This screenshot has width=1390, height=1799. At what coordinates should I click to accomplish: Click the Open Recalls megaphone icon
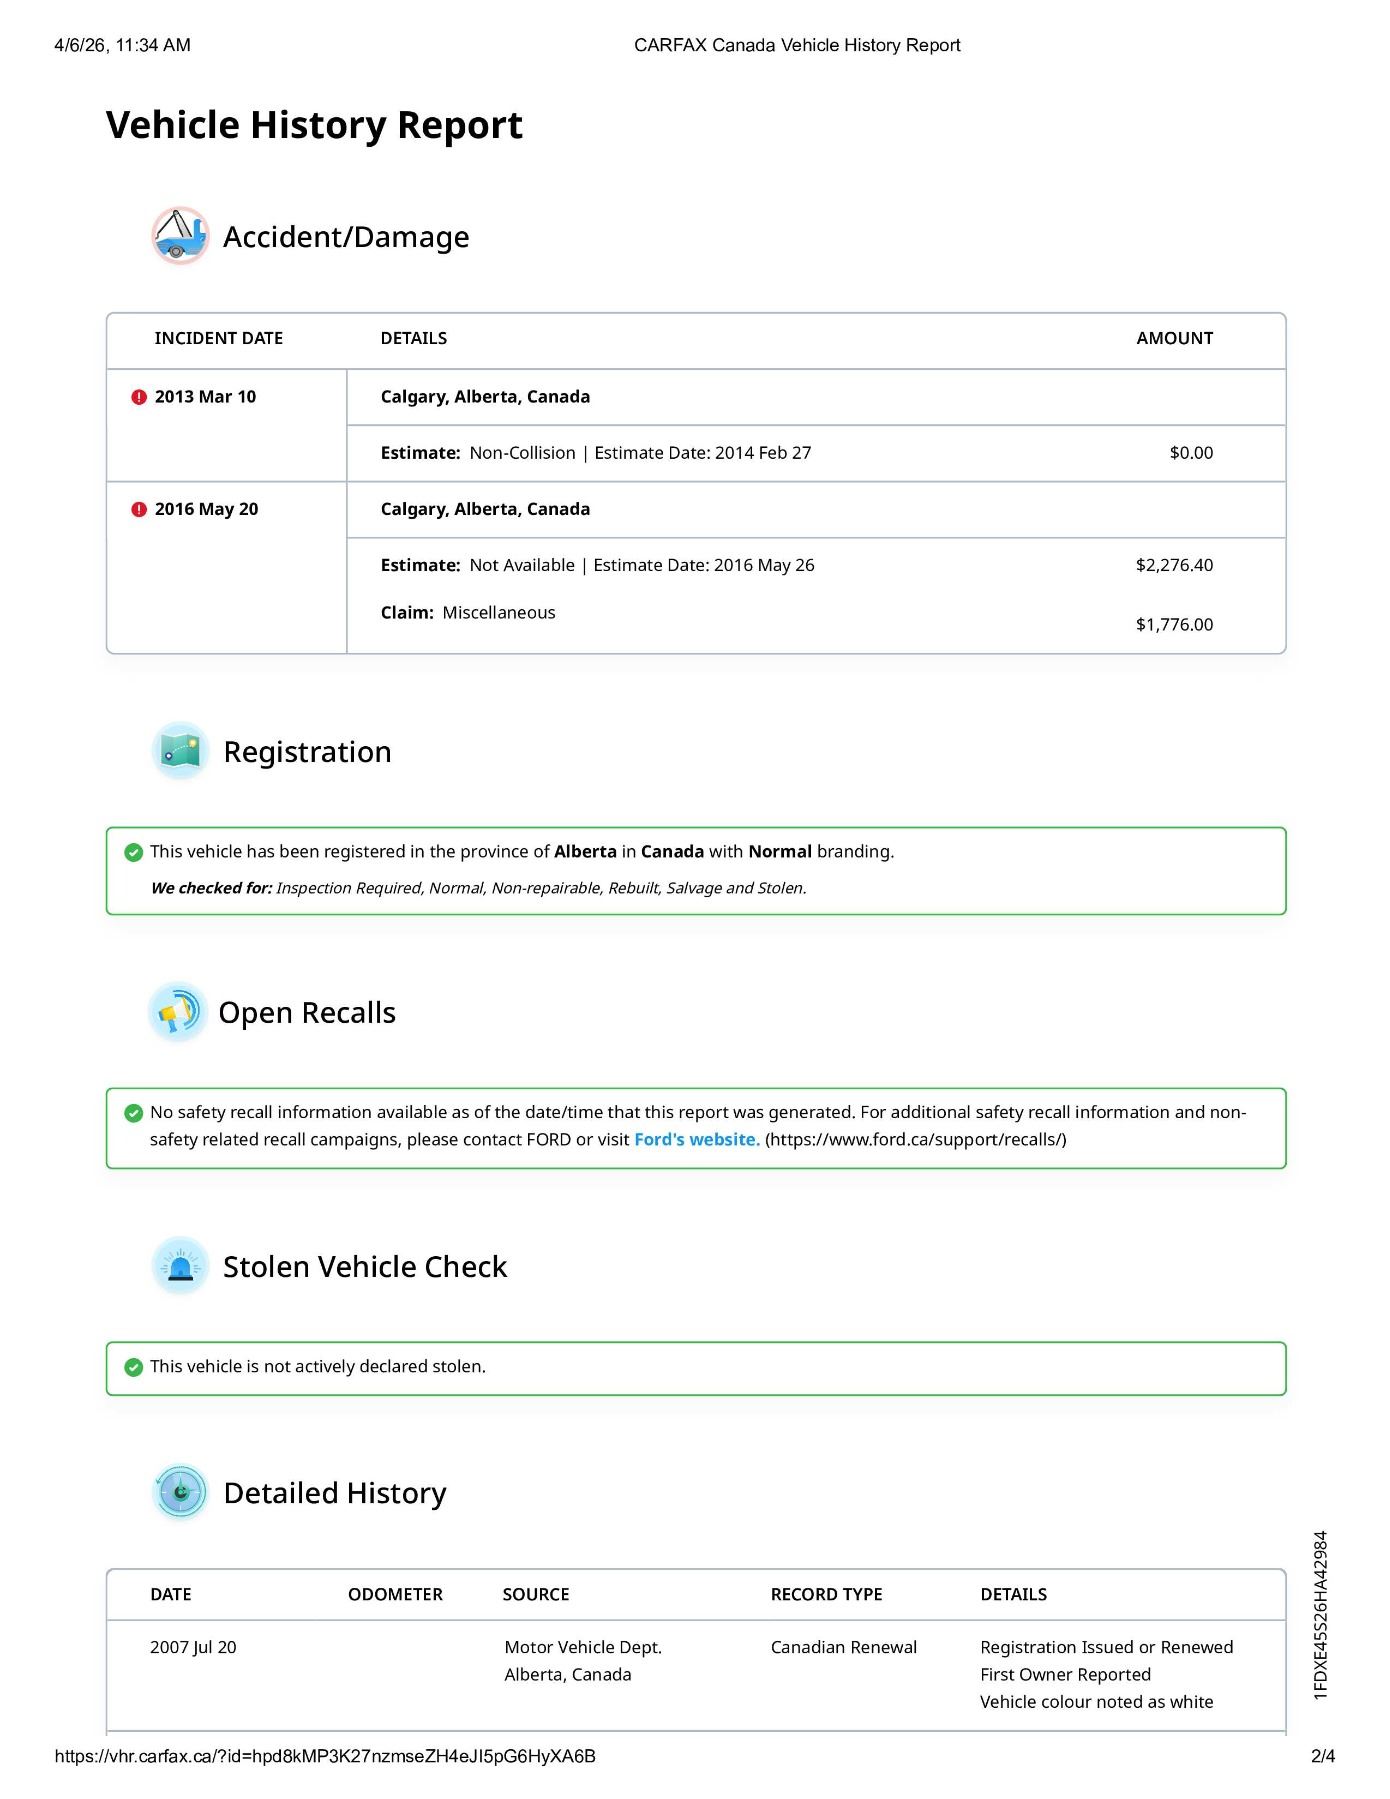click(178, 1012)
